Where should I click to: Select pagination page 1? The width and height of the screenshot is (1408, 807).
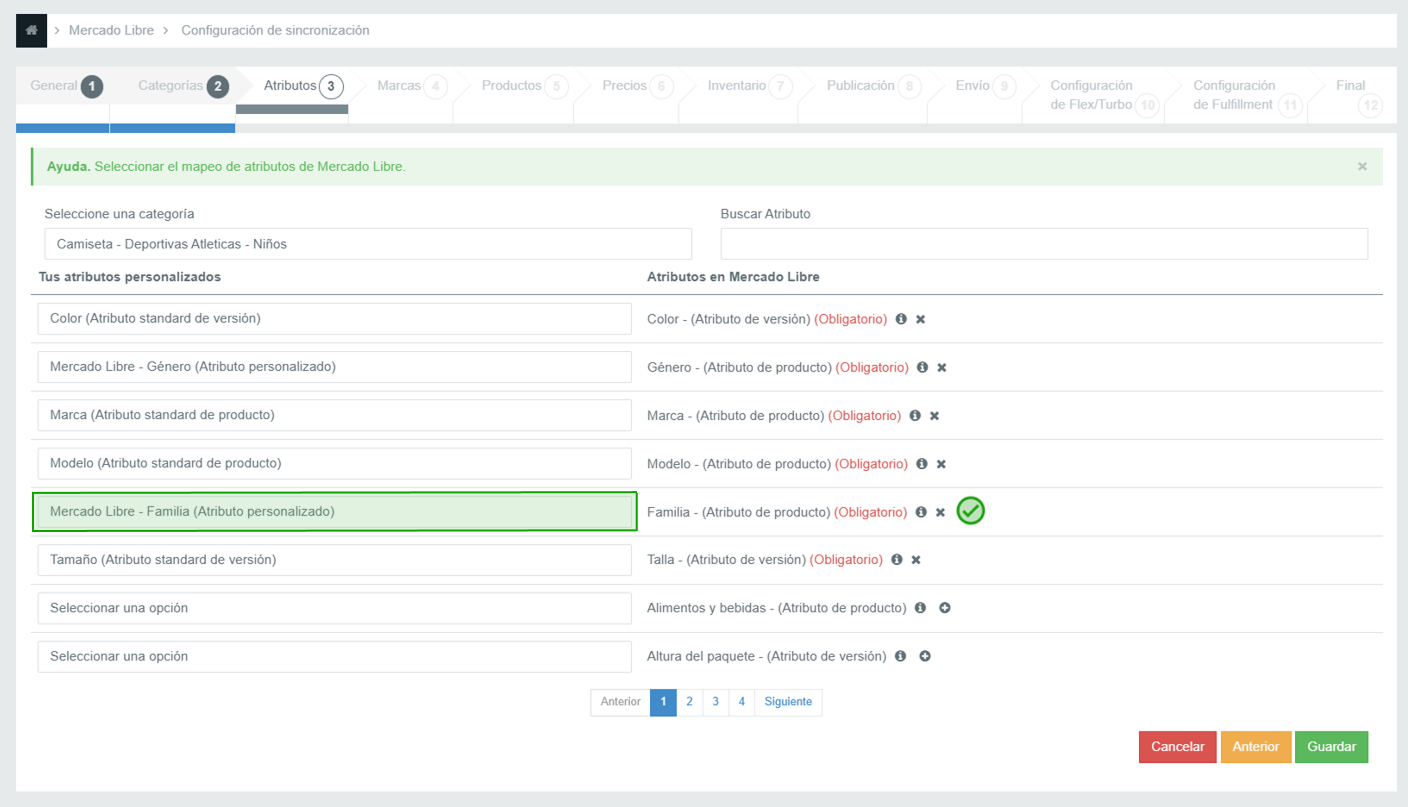click(x=663, y=702)
